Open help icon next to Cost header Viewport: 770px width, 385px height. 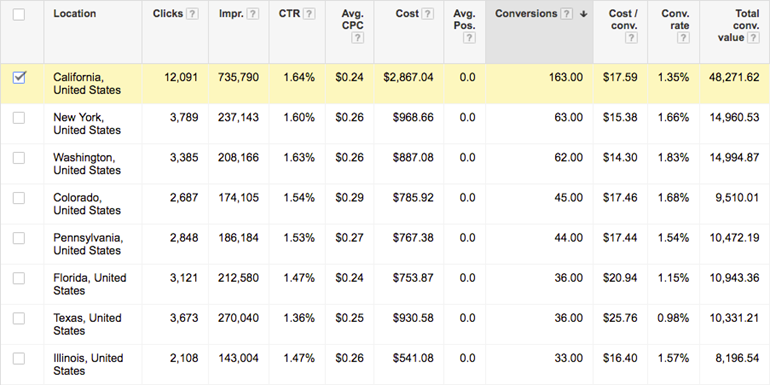coord(428,14)
